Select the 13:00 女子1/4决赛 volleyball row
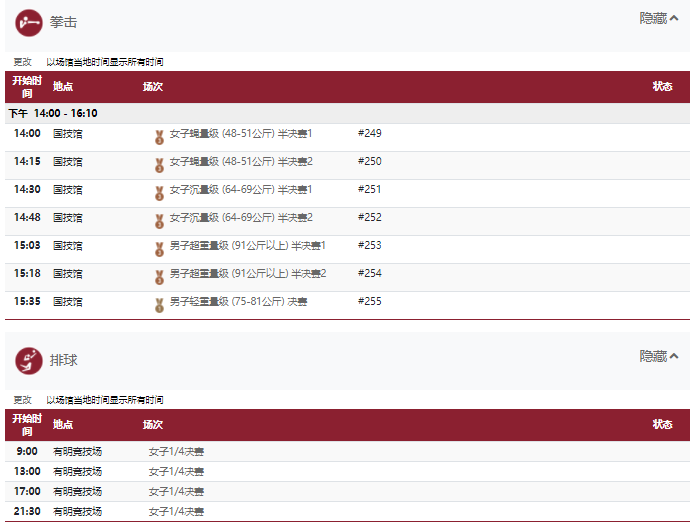The image size is (696, 527). [347, 471]
